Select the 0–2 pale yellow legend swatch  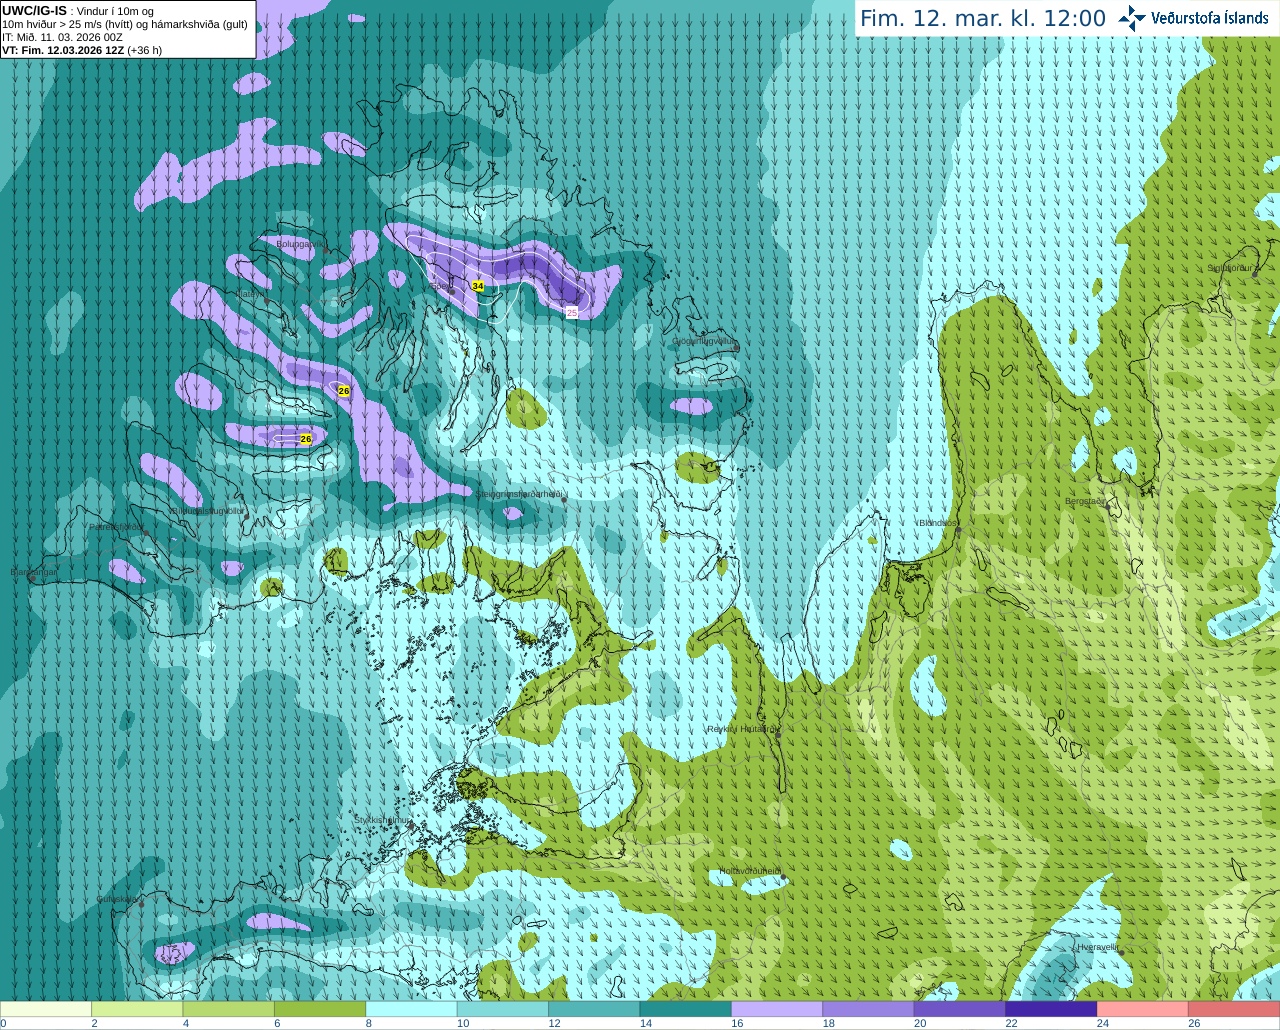pos(46,1010)
